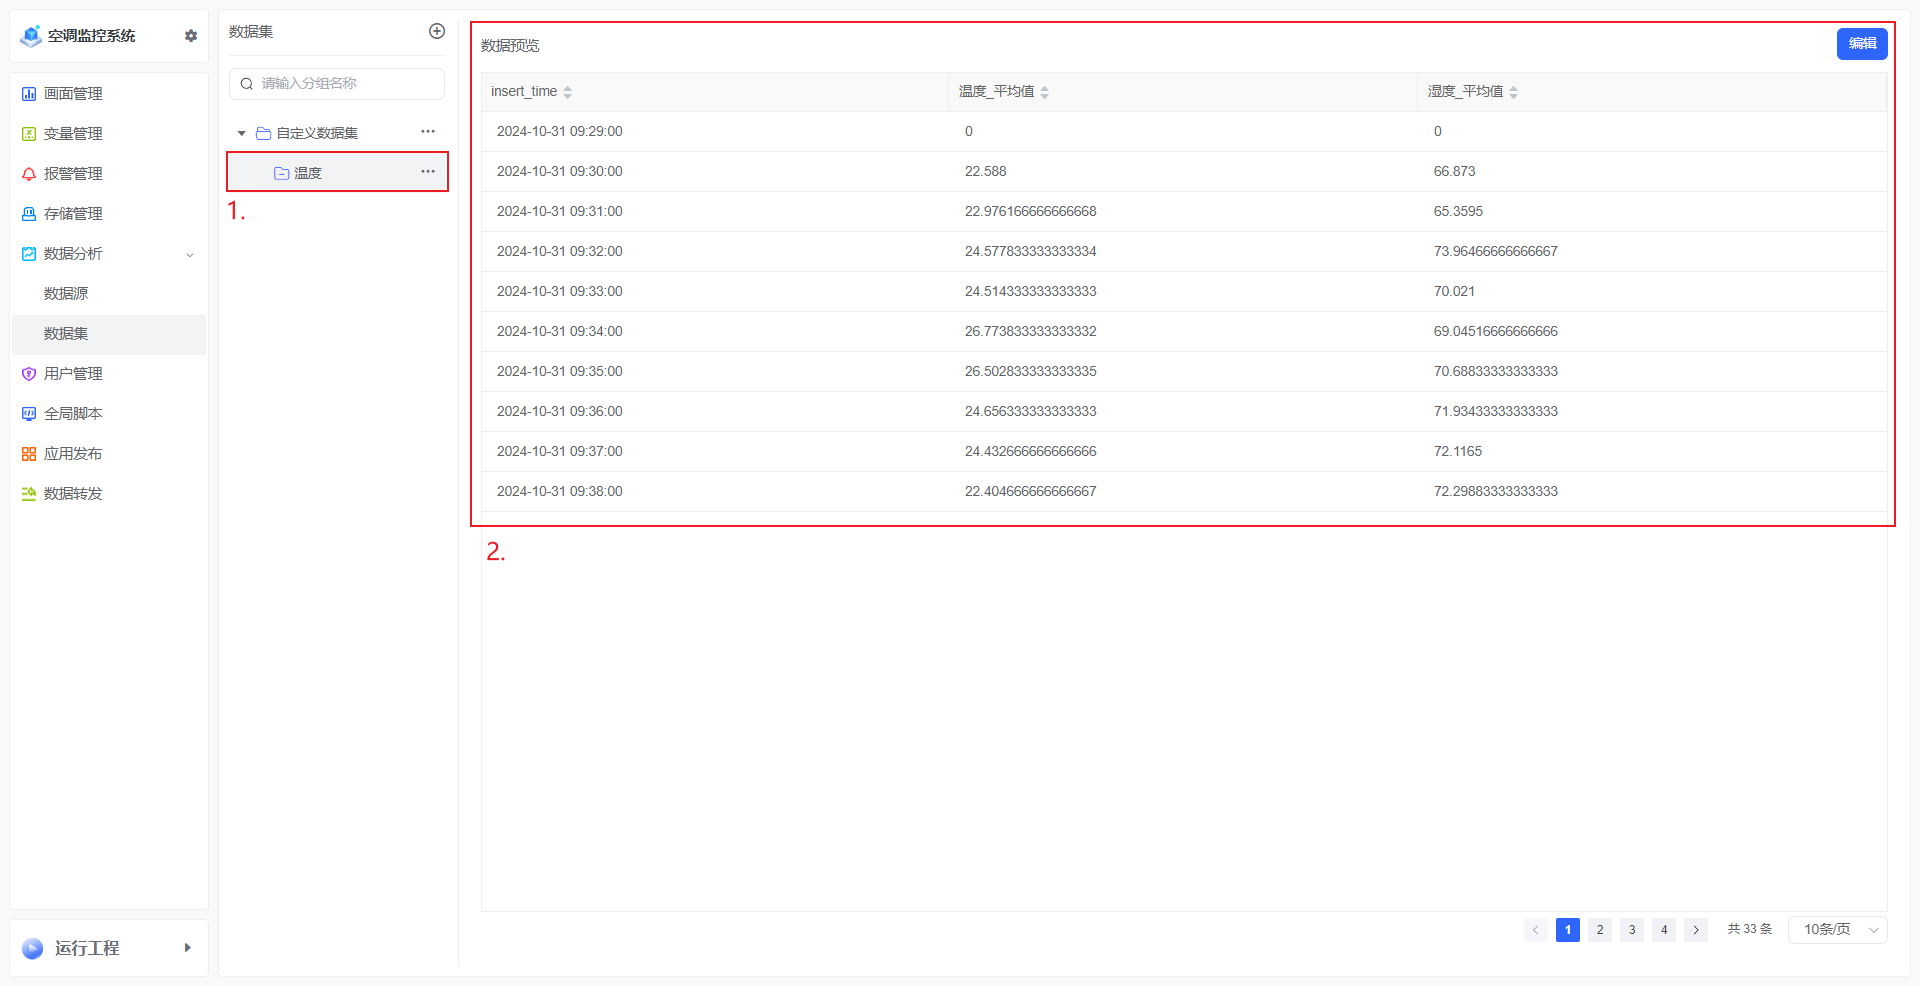This screenshot has height=986, width=1920.
Task: Sort the 湿度_平均值 column
Action: click(x=1513, y=92)
